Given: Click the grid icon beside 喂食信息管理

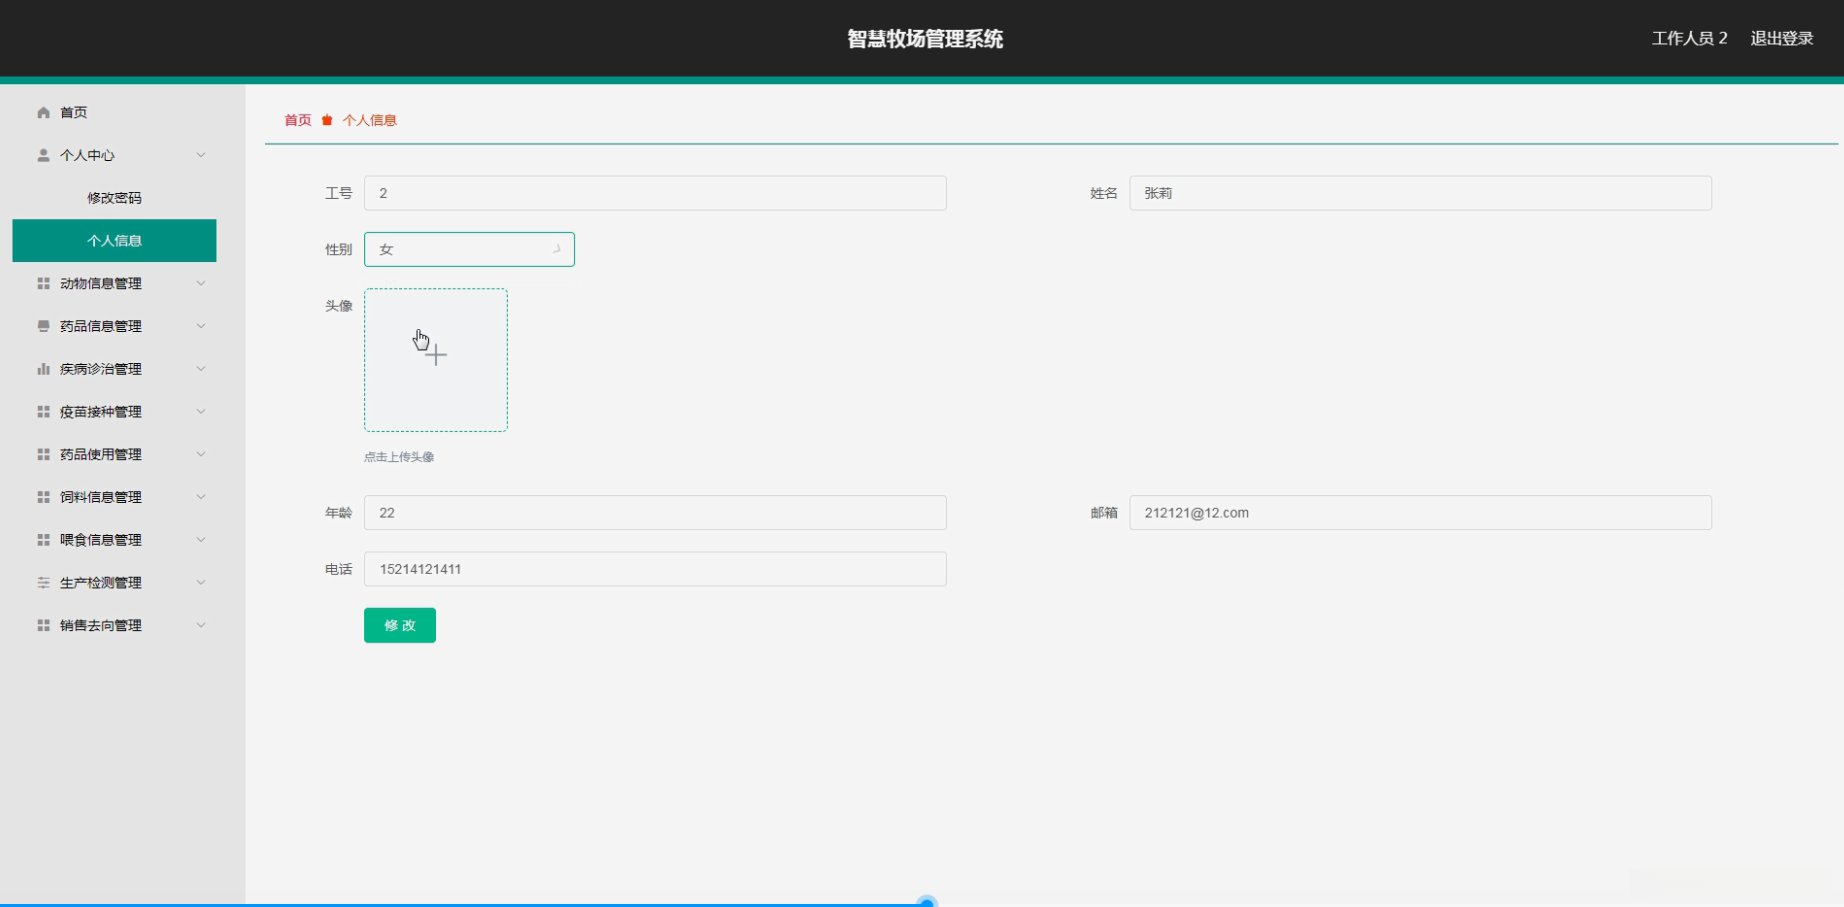Looking at the screenshot, I should coord(43,540).
